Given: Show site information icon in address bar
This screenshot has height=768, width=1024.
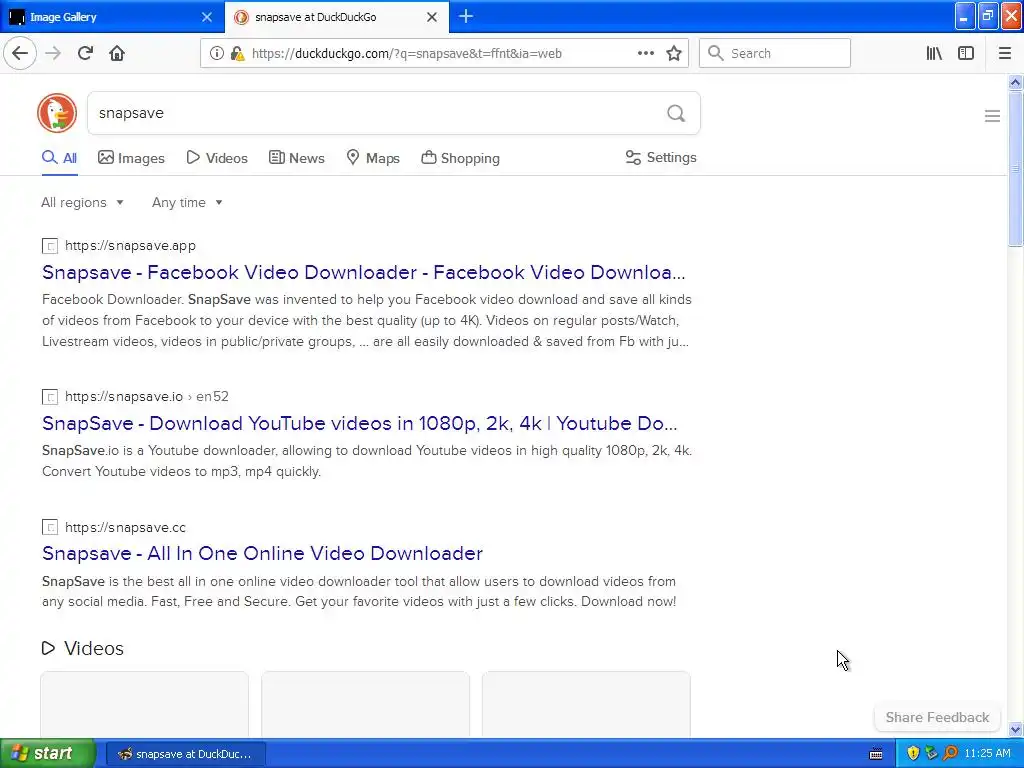Looking at the screenshot, I should click(x=216, y=54).
